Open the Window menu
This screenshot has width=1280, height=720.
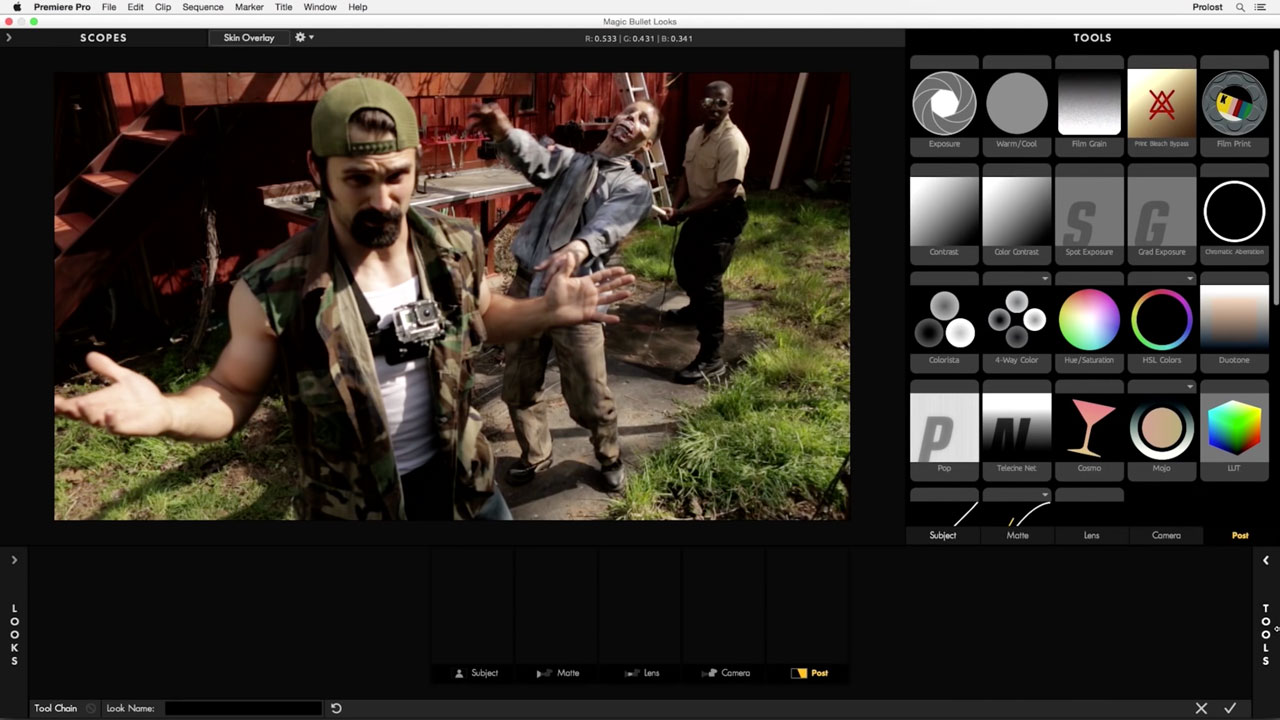click(x=320, y=7)
